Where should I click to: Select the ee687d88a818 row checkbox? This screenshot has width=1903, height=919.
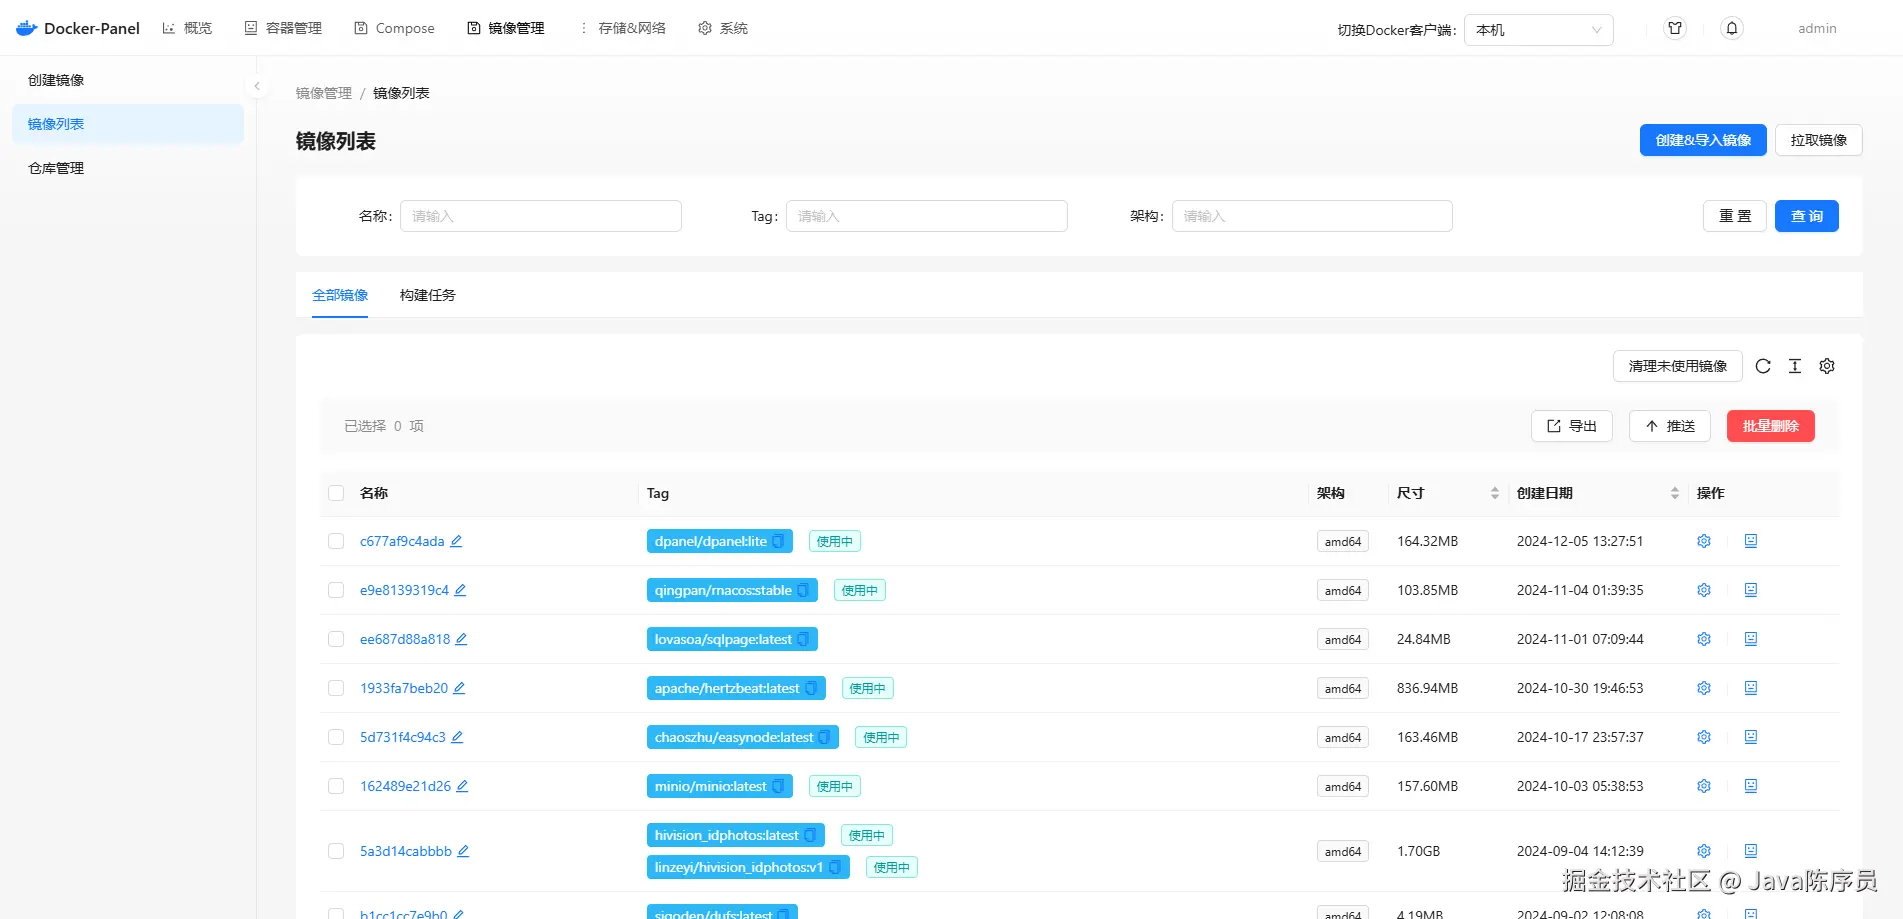[336, 639]
